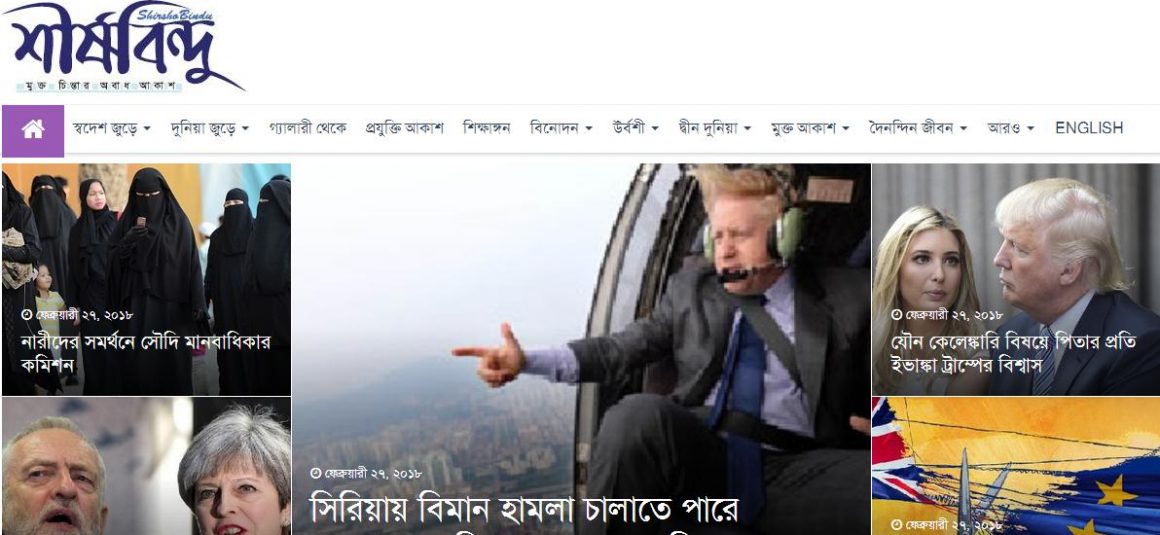1160x535 pixels.
Task: Switch to the ENGLISH version link
Action: (x=1089, y=128)
